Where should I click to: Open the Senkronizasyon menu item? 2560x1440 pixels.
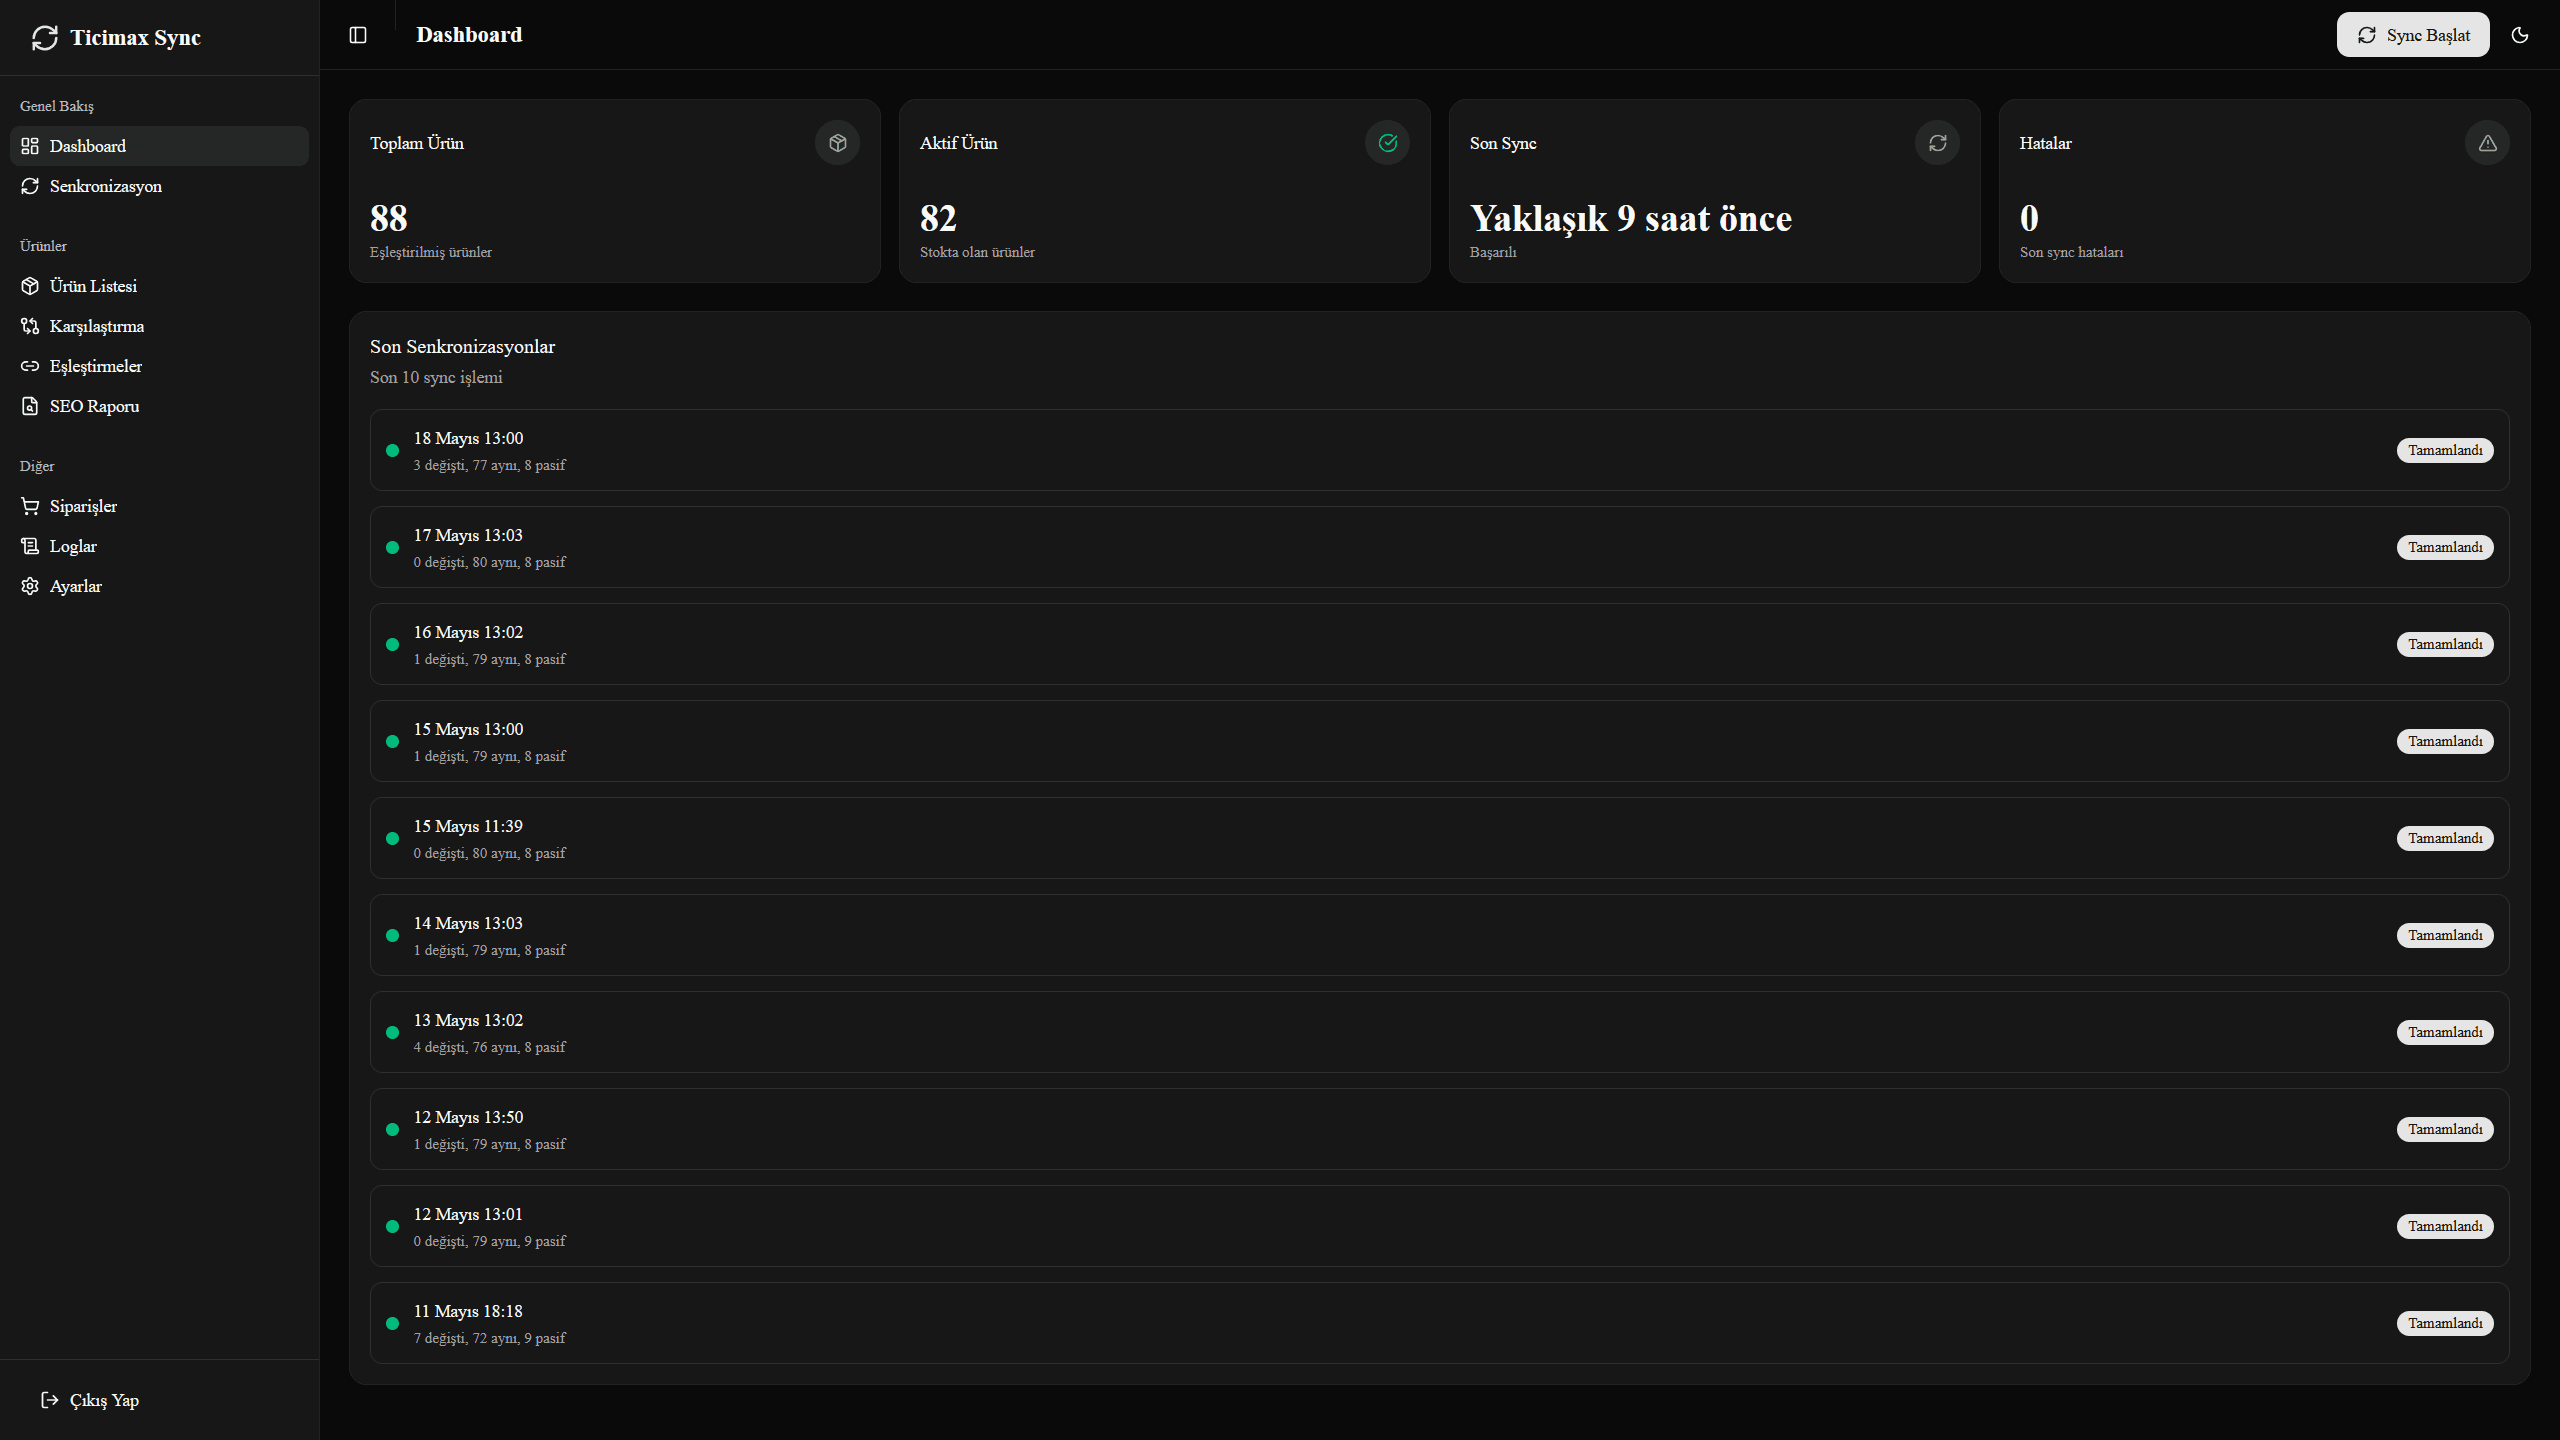pyautogui.click(x=160, y=186)
